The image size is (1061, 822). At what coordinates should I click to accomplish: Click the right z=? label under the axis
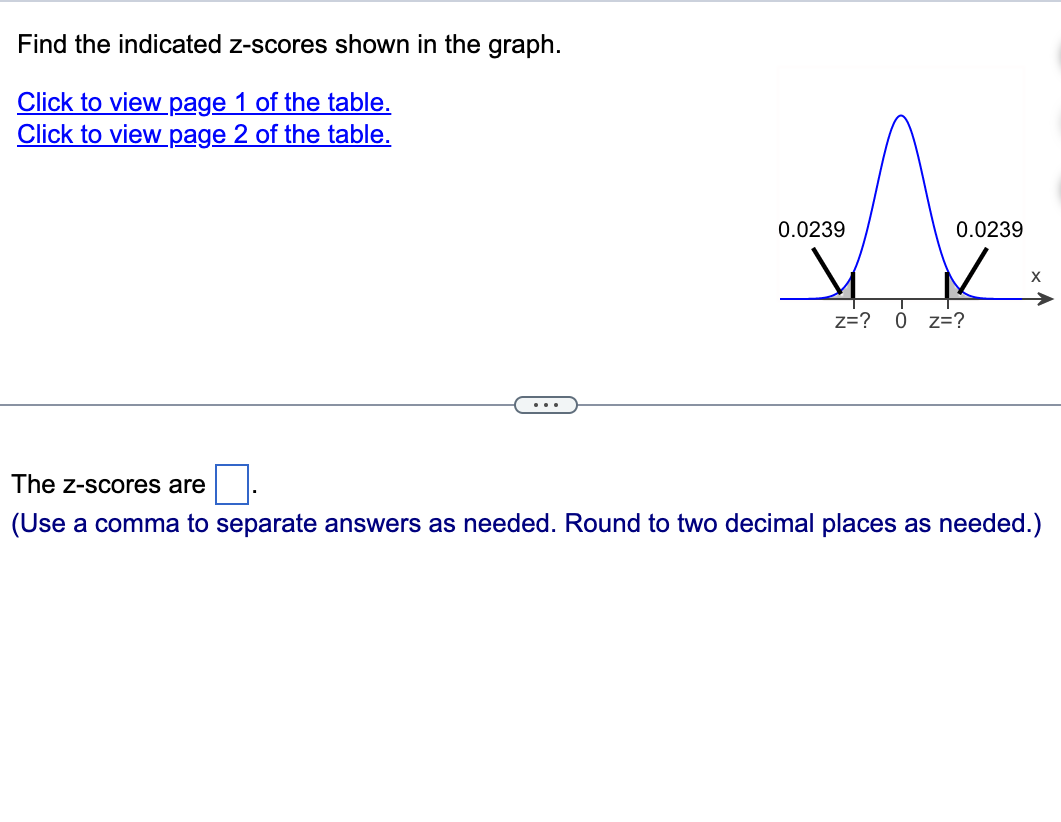click(945, 321)
